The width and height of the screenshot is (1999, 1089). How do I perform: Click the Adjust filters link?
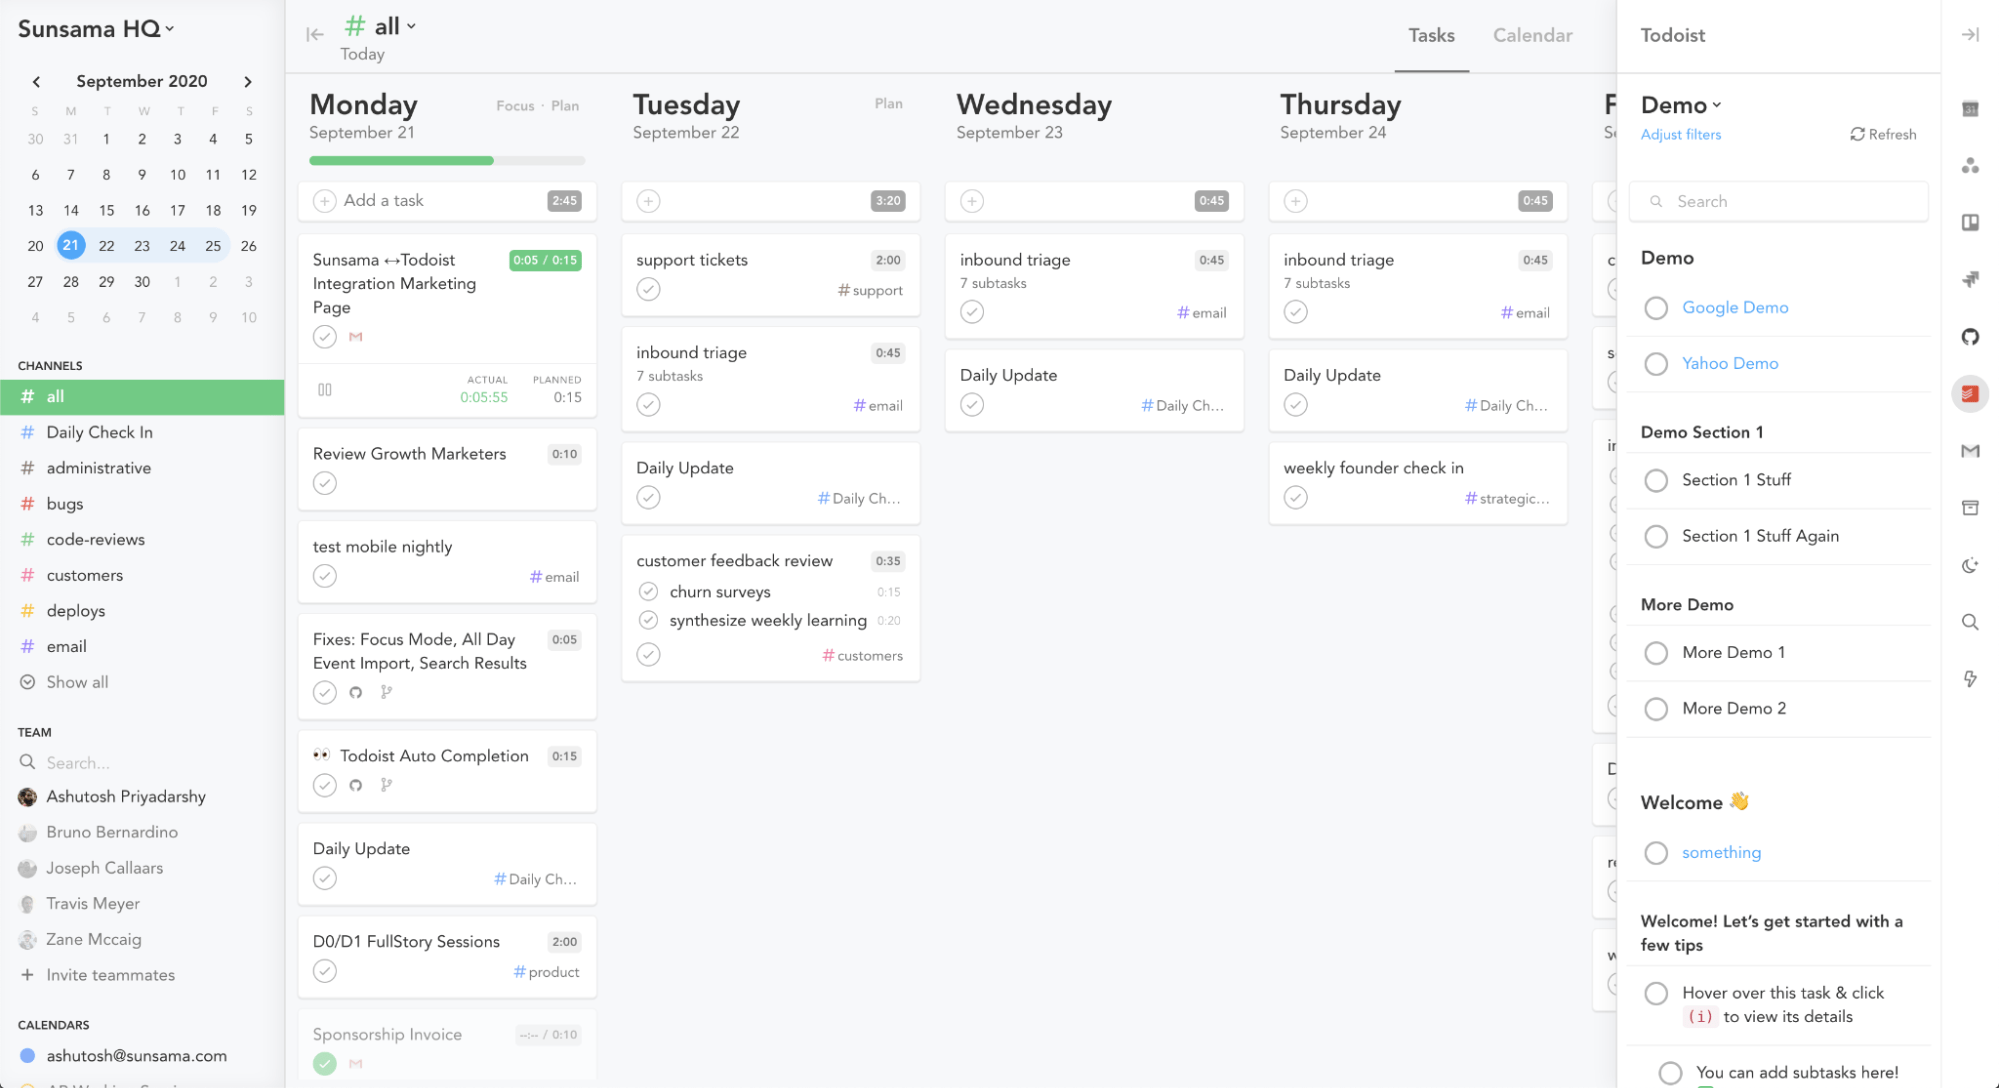point(1680,134)
